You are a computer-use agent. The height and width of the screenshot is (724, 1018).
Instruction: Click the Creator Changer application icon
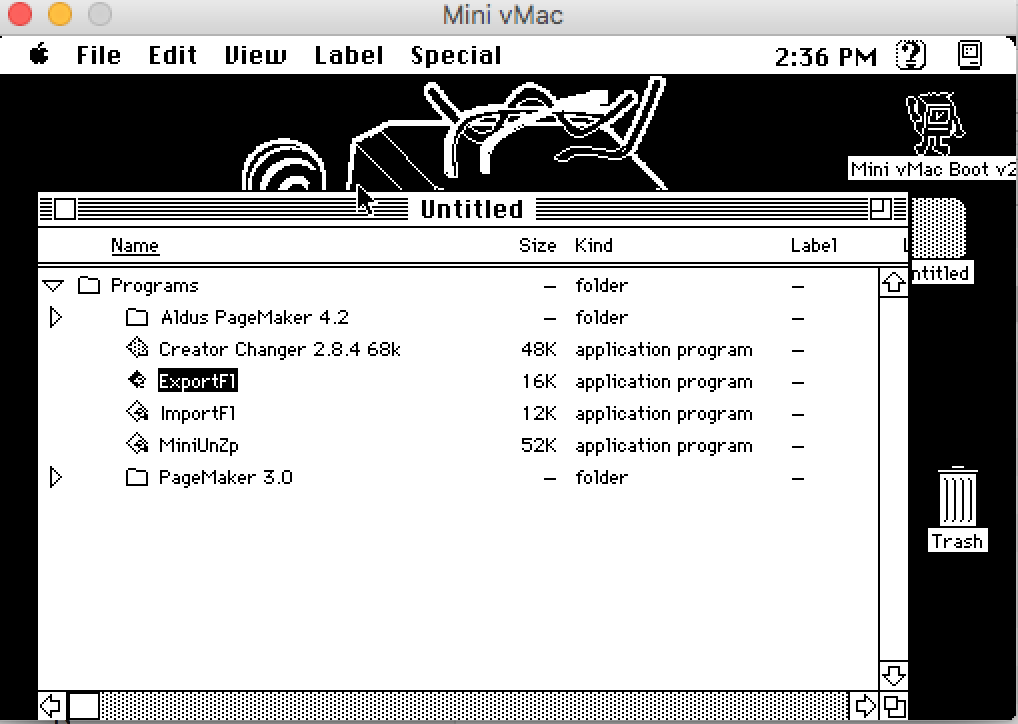[x=137, y=349]
